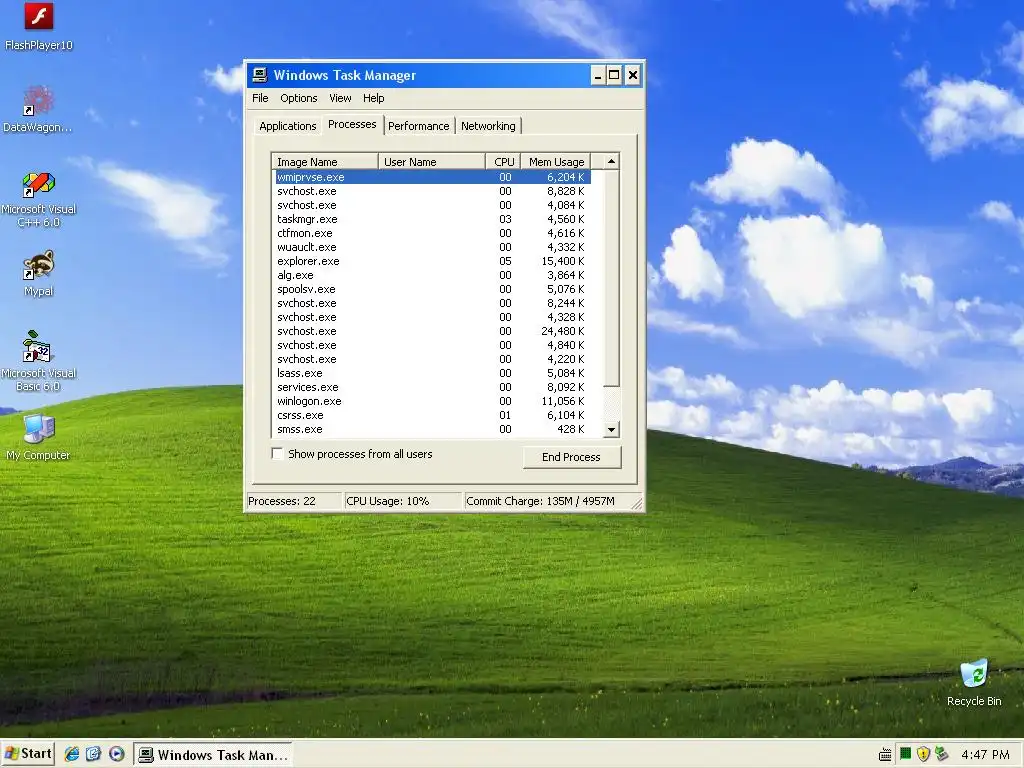Image resolution: width=1024 pixels, height=768 pixels.
Task: Launch Internet Explorer from quick launch
Action: tap(71, 754)
